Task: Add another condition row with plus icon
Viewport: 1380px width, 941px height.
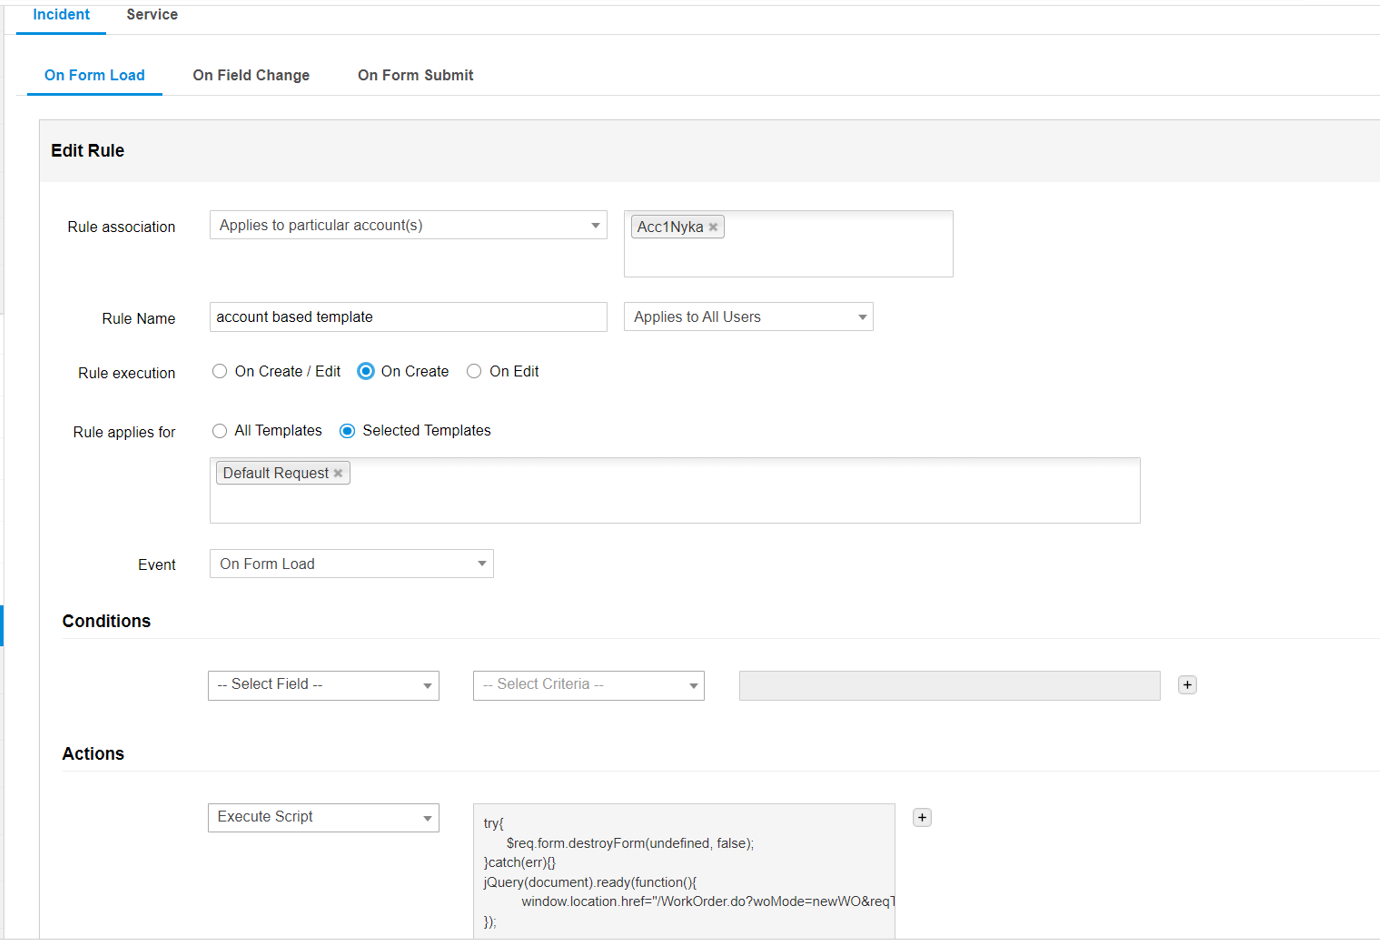Action: (x=1187, y=685)
